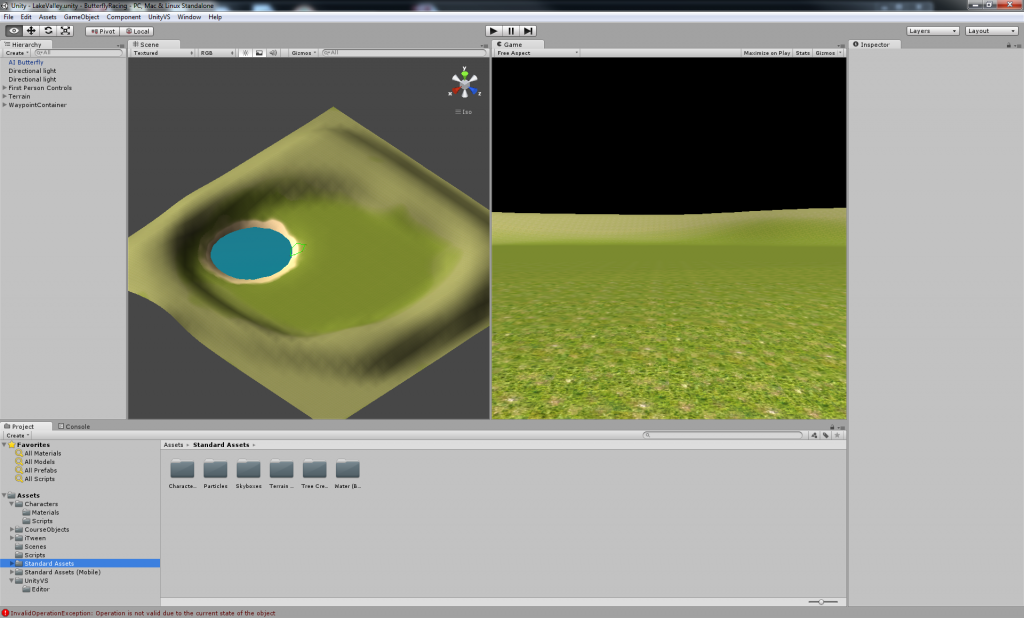The height and width of the screenshot is (618, 1024).
Task: Open the Particles folder thumbnail
Action: coord(216,469)
